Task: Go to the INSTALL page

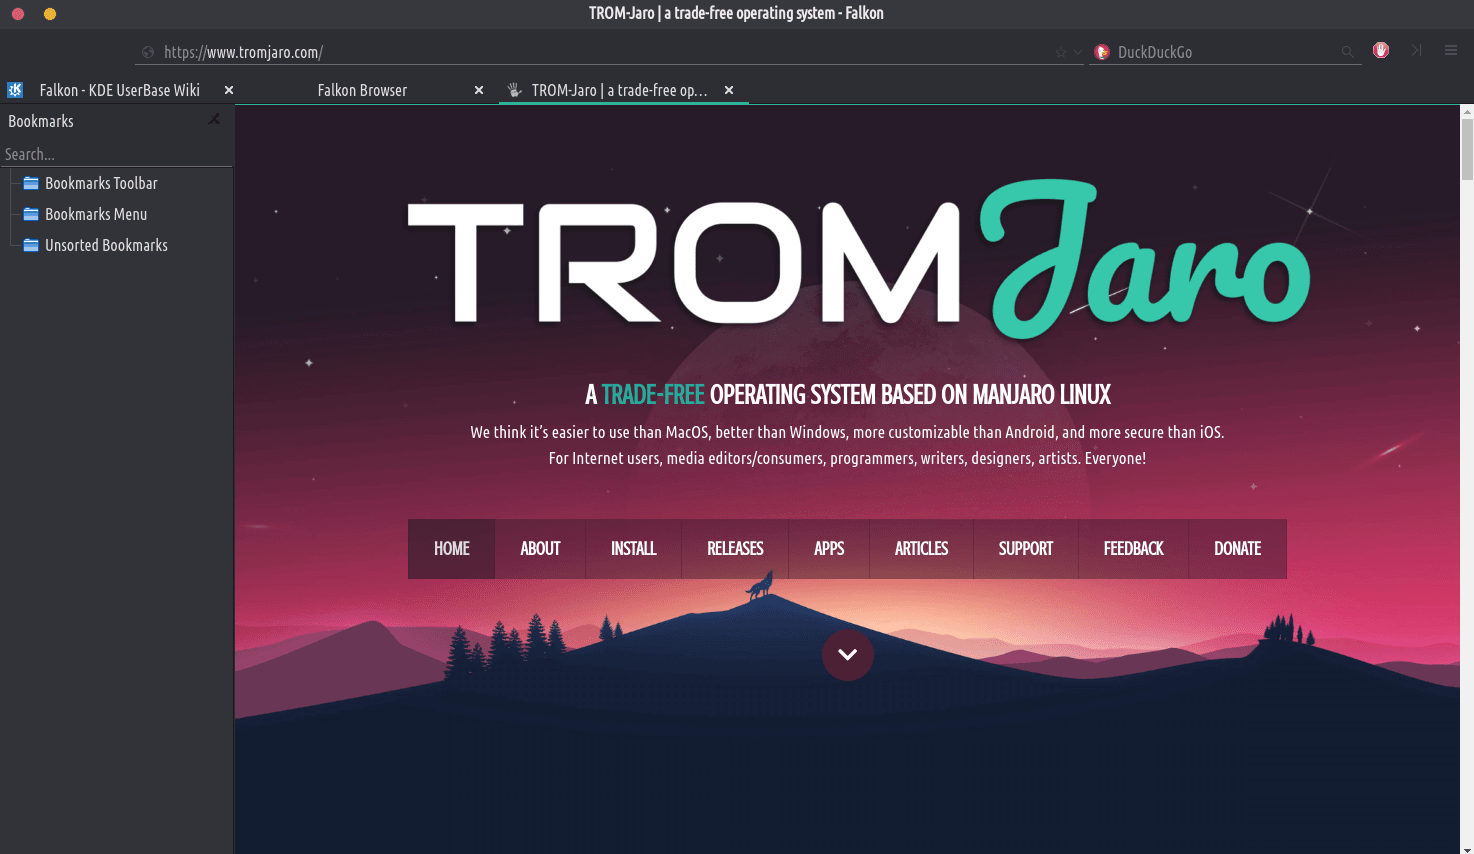Action: click(x=633, y=549)
